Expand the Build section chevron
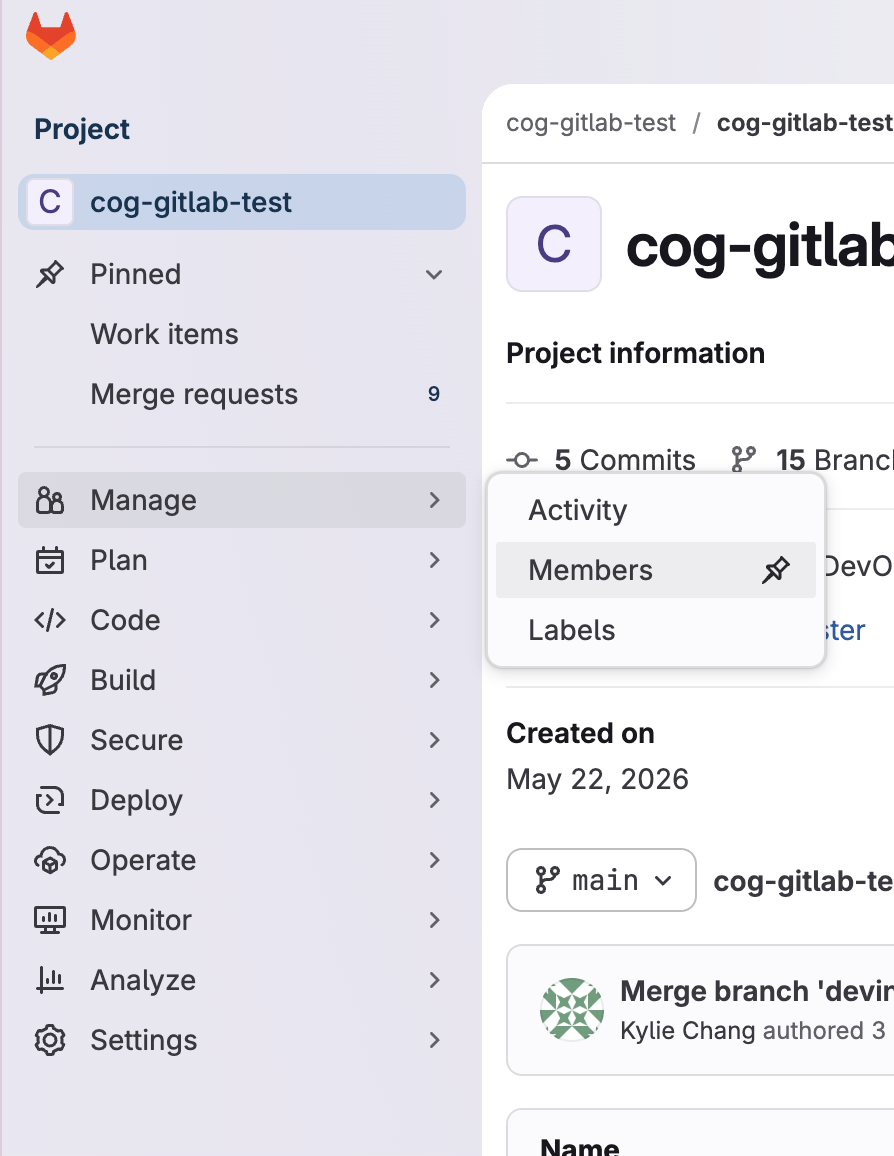The image size is (894, 1156). click(x=434, y=680)
